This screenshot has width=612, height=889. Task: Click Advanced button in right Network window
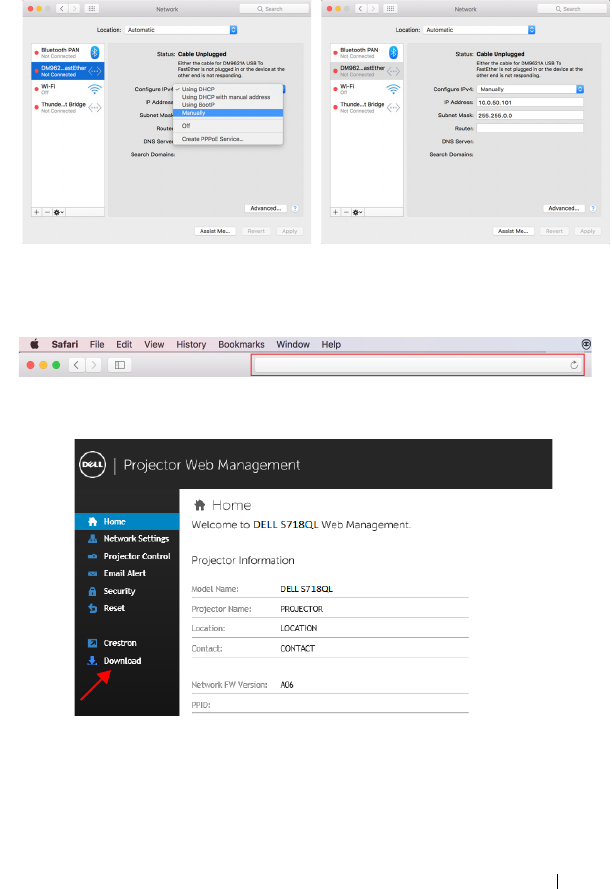tap(564, 209)
